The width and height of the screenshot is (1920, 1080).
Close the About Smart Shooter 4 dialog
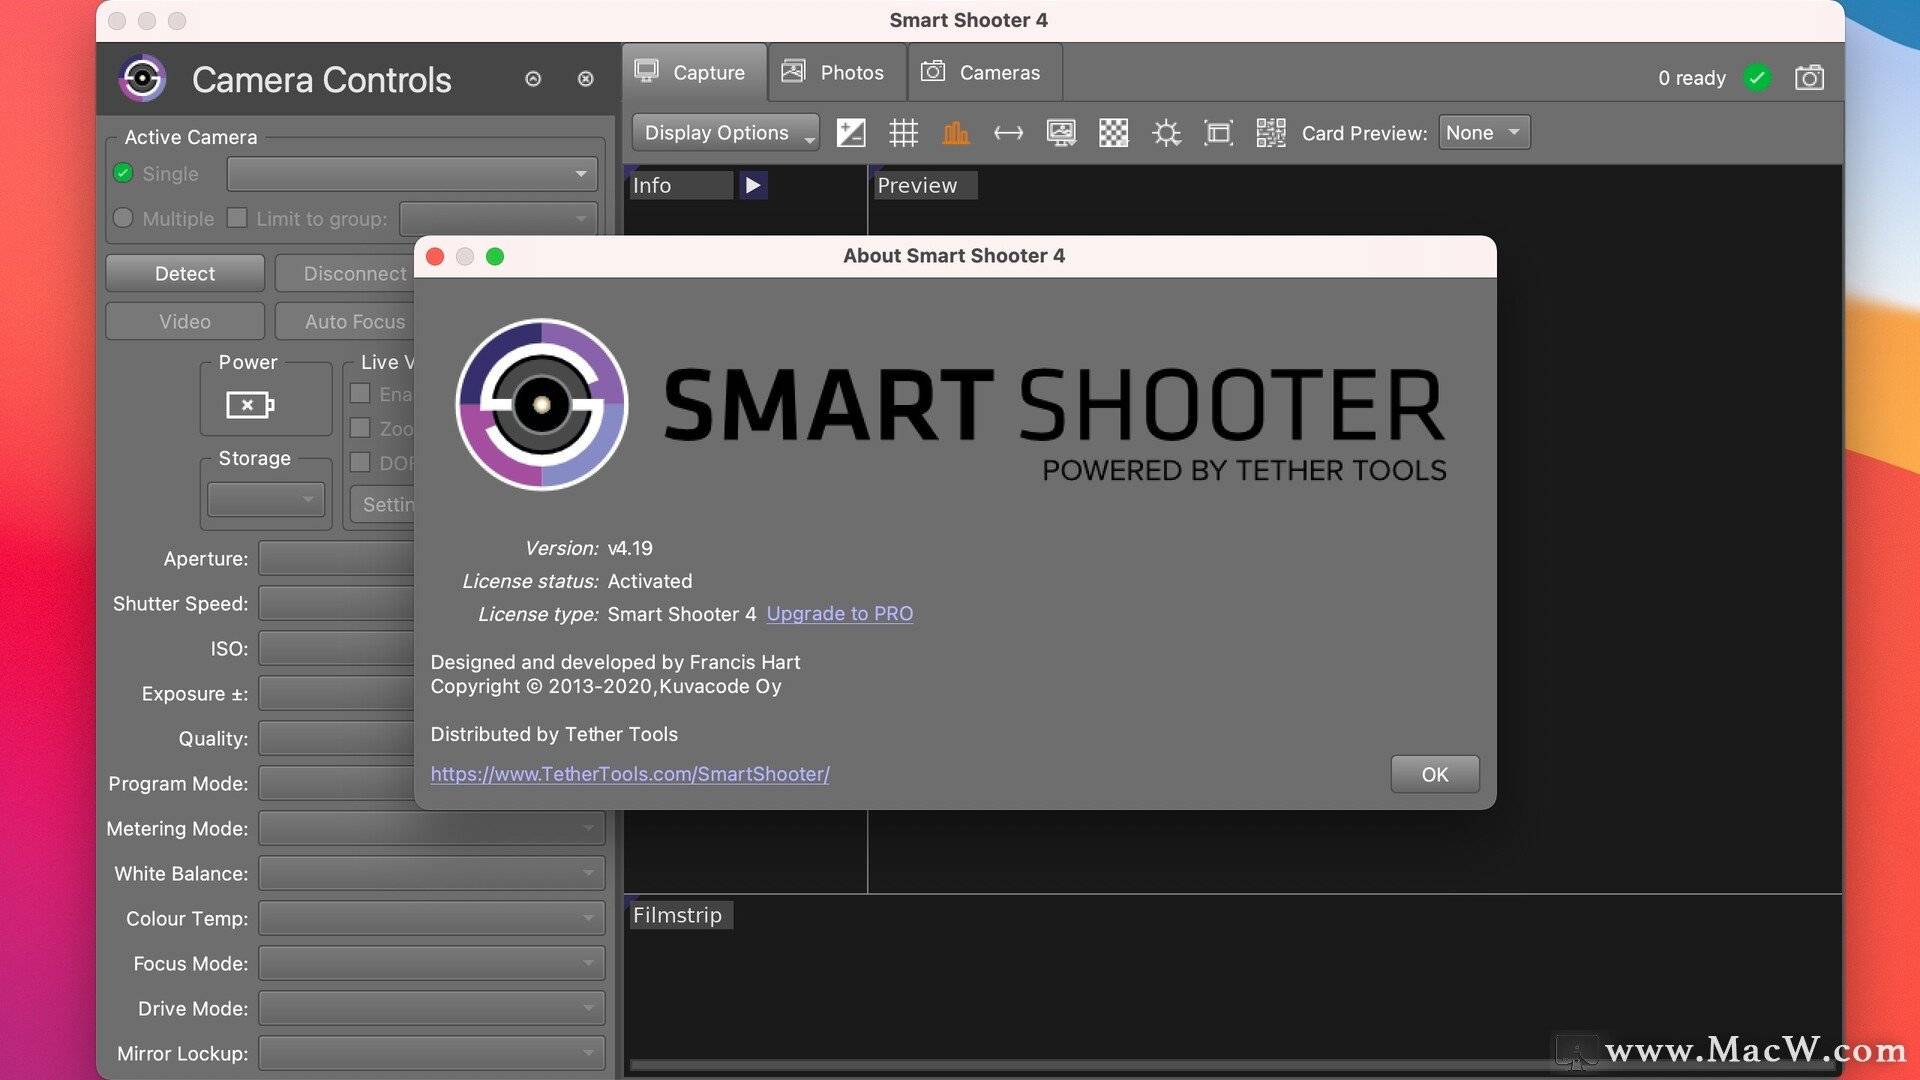click(435, 256)
